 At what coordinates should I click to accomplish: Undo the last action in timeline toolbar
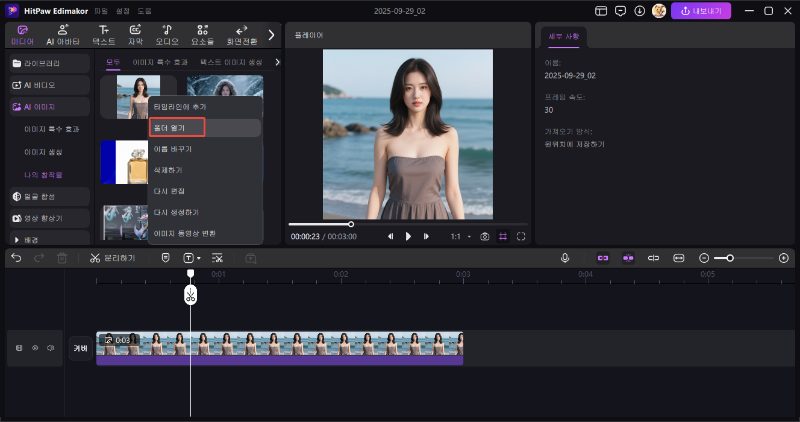click(x=16, y=258)
